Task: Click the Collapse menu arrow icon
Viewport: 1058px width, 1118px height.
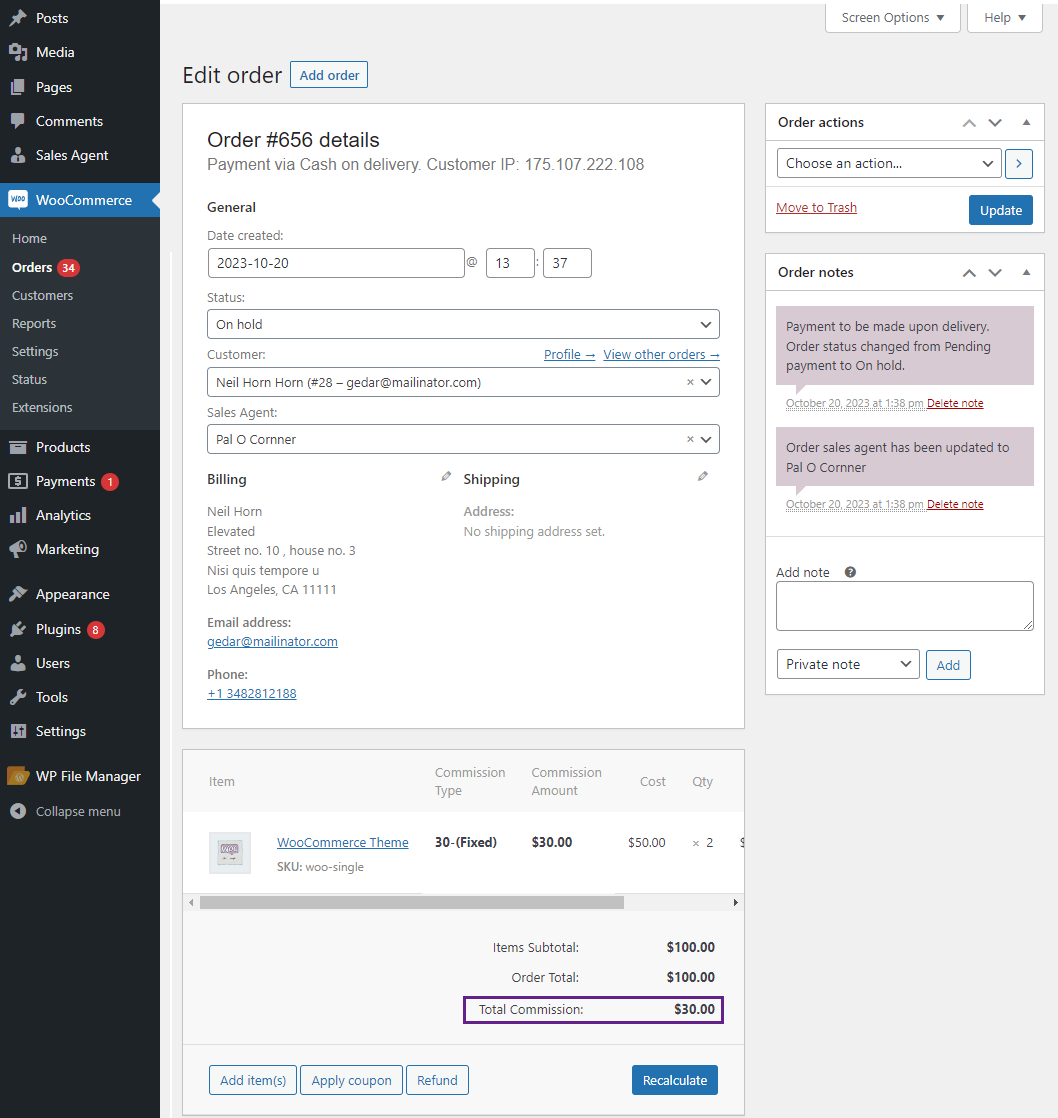Action: [18, 811]
